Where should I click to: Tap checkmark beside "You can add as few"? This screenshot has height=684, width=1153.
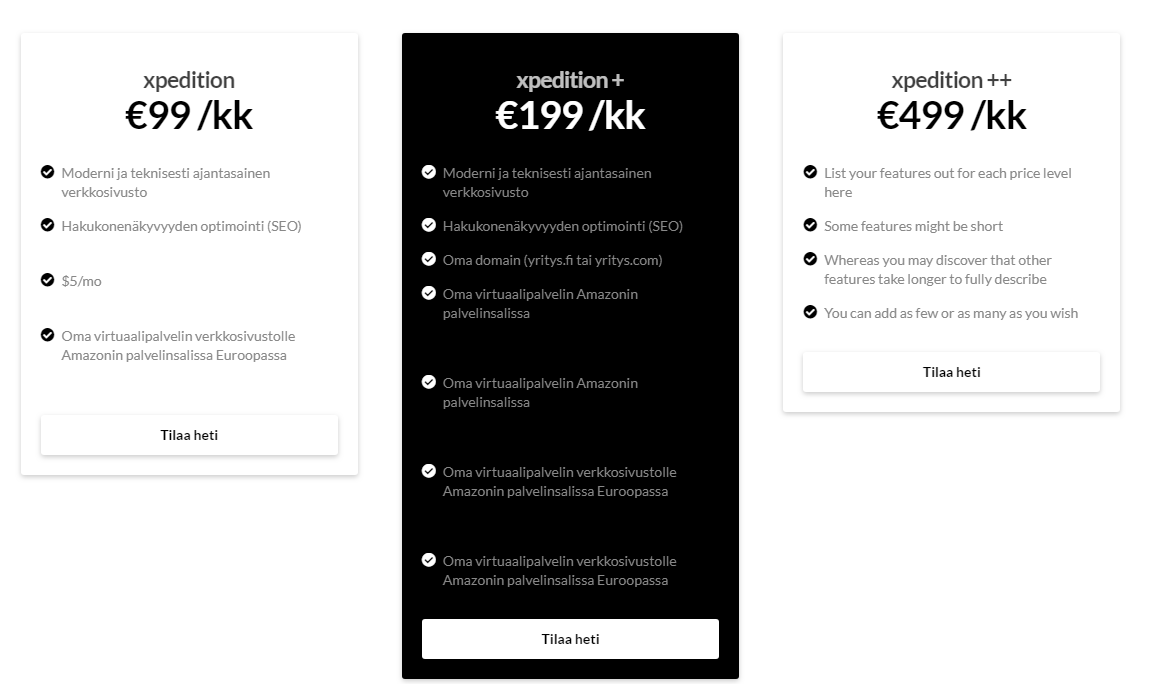(810, 312)
